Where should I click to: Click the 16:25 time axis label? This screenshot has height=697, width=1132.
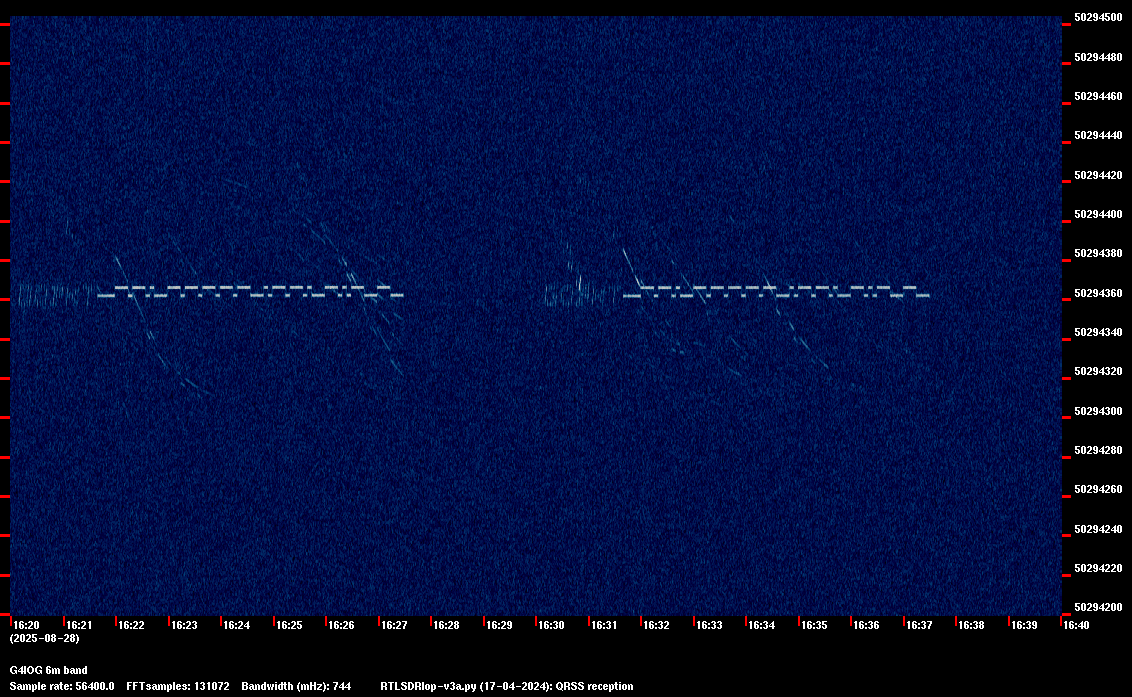pyautogui.click(x=289, y=625)
